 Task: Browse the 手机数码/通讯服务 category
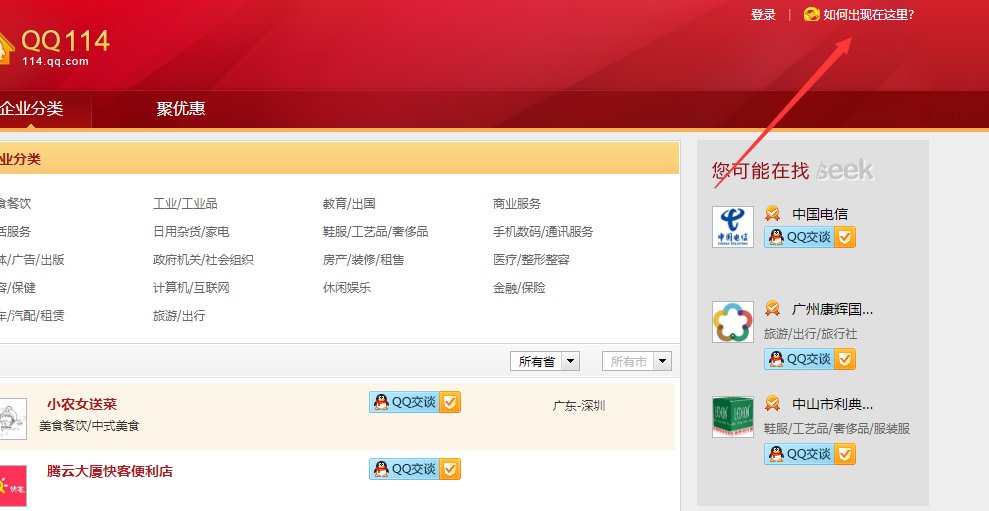(x=543, y=232)
